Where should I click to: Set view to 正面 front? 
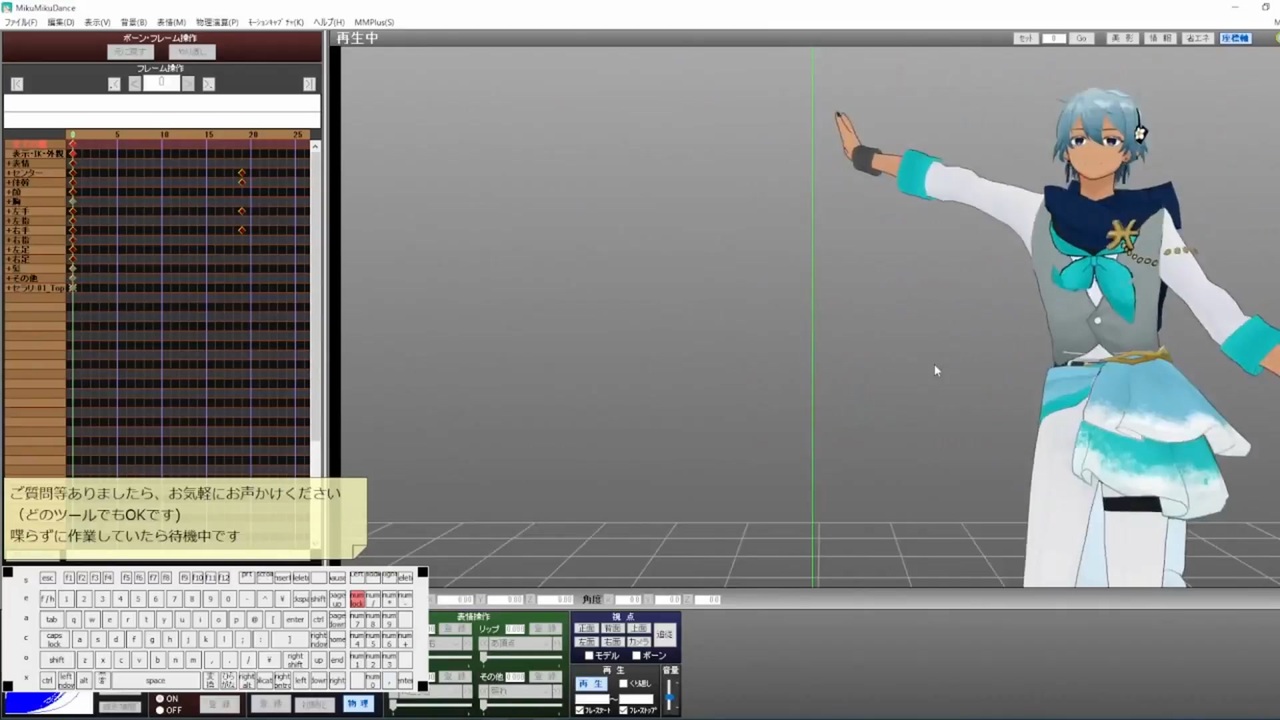coord(587,628)
